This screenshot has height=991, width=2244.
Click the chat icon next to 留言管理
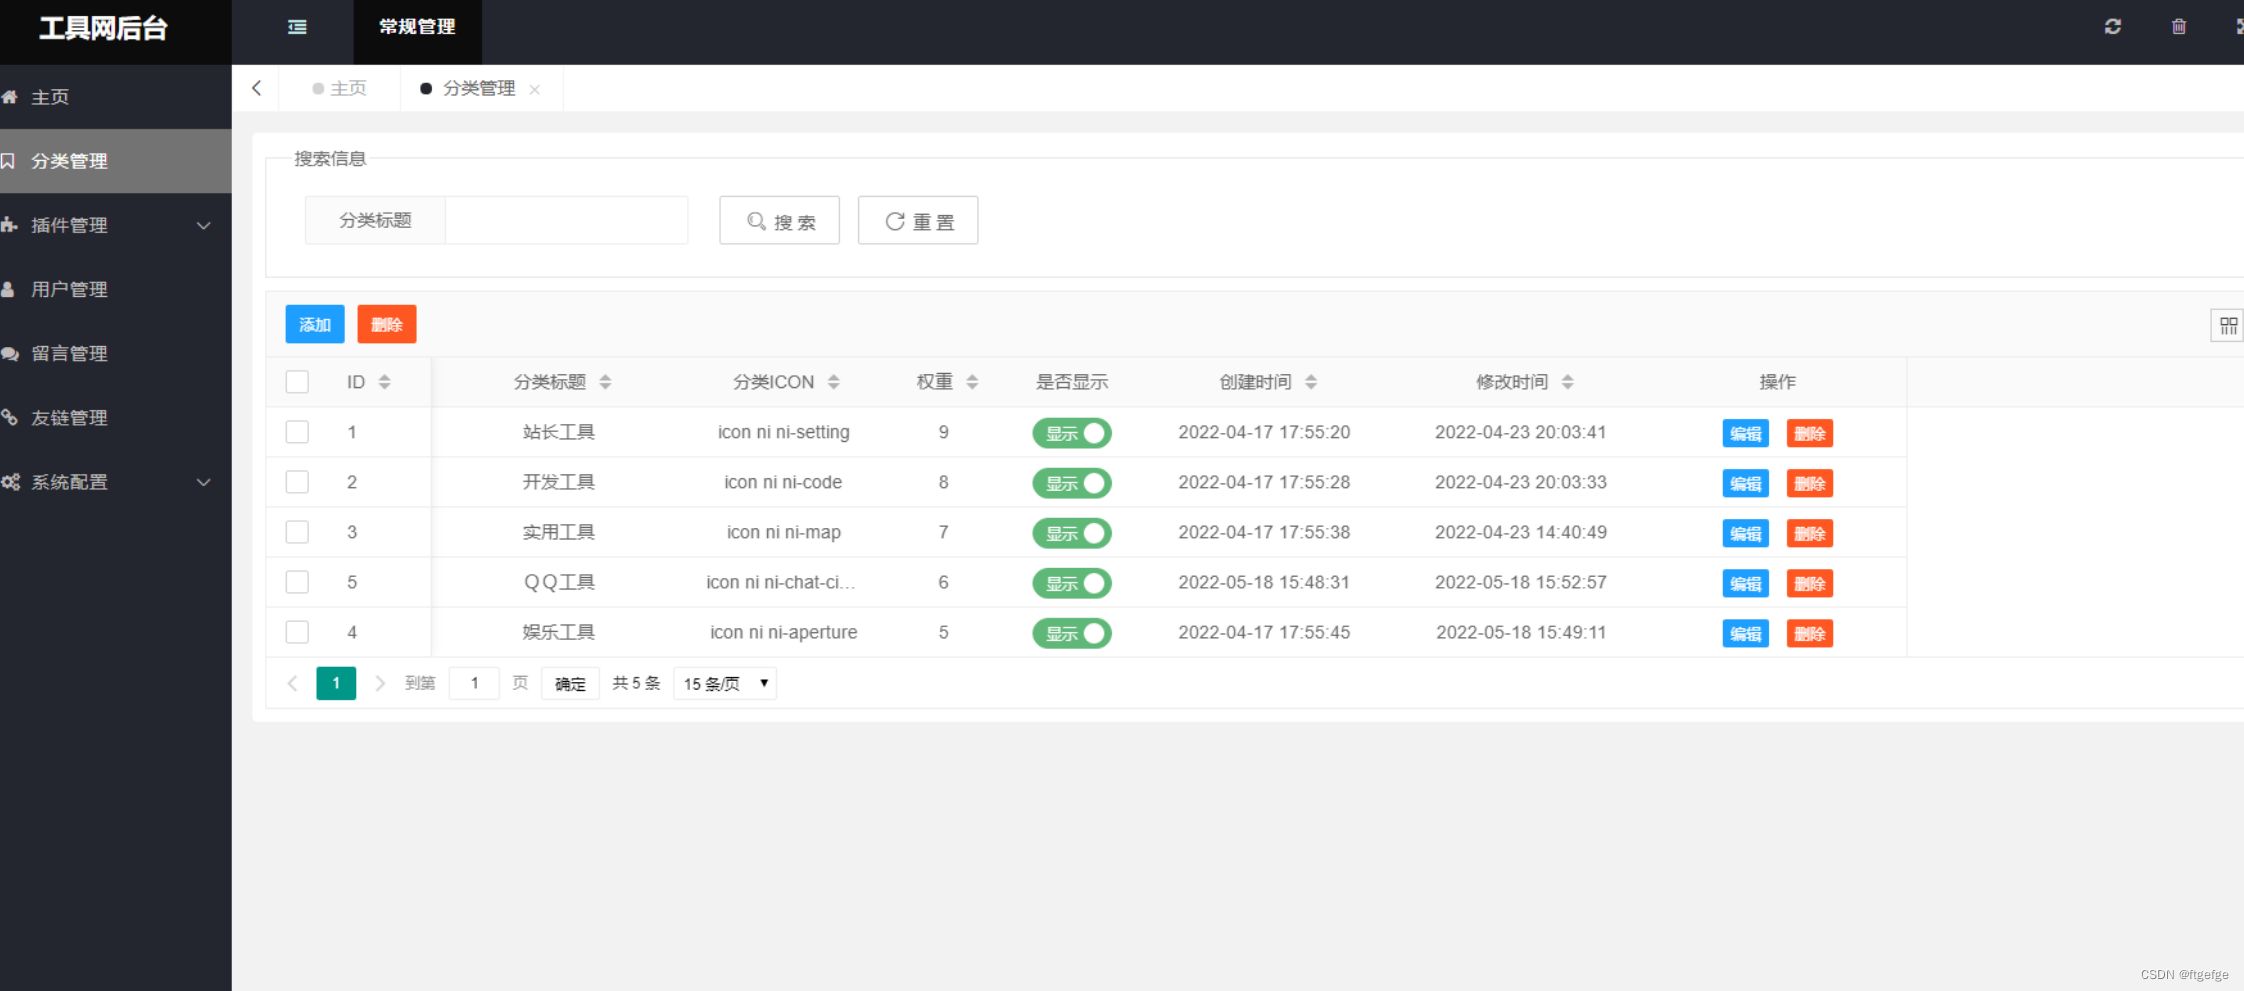click(x=12, y=353)
